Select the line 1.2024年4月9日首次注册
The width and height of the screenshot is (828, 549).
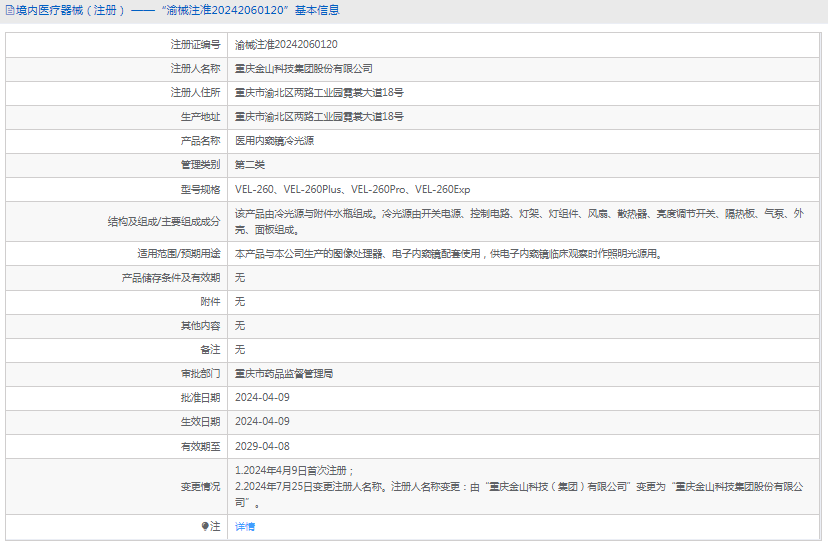[x=295, y=470]
